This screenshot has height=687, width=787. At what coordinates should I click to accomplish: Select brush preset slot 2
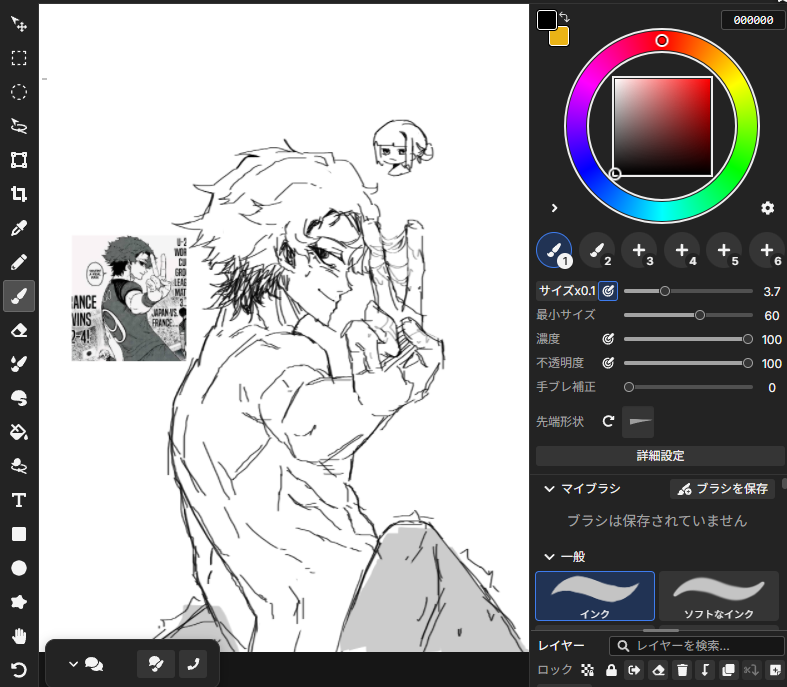tap(597, 250)
